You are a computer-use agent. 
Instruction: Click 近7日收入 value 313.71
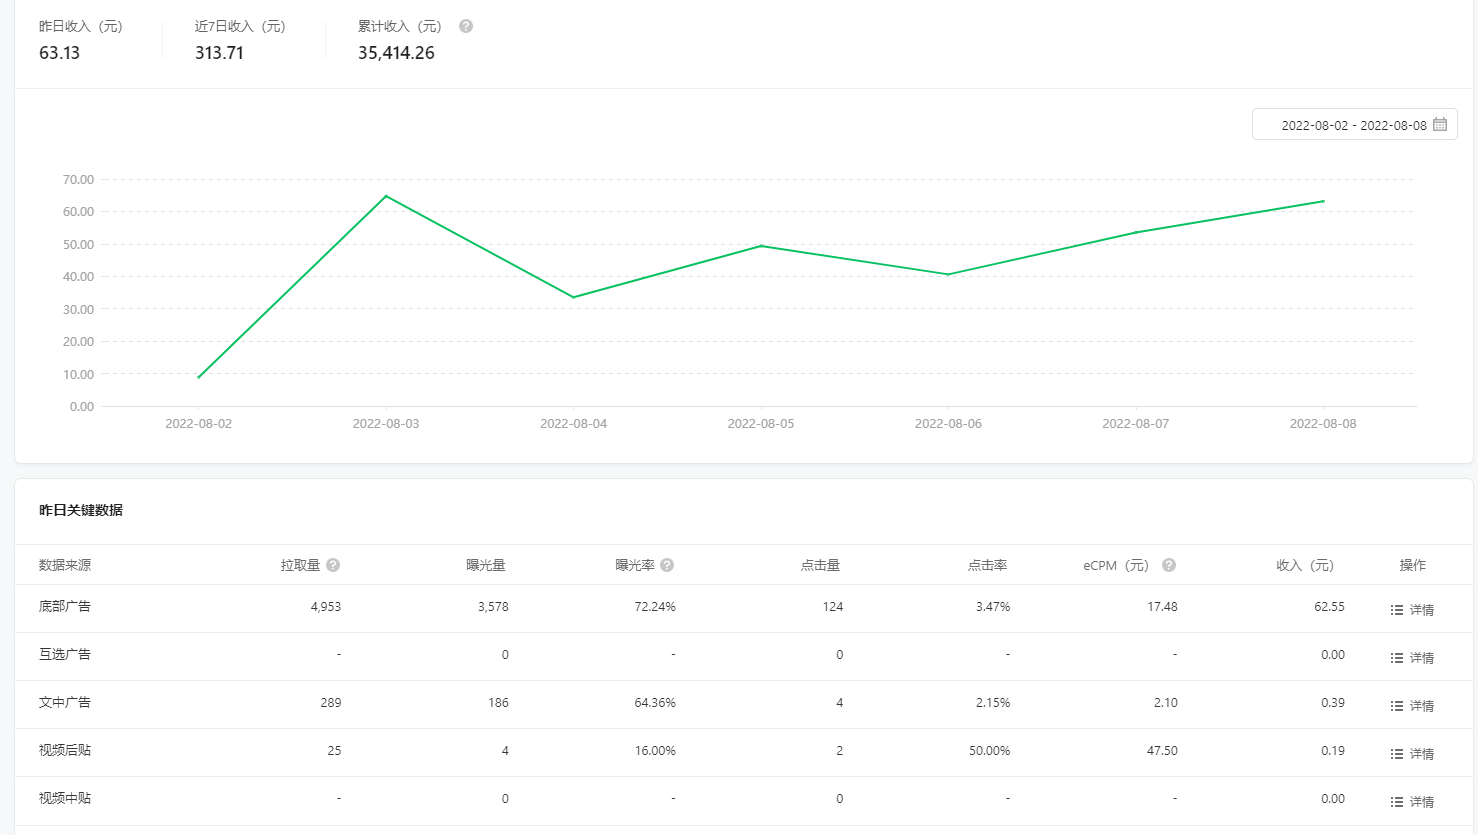point(219,53)
